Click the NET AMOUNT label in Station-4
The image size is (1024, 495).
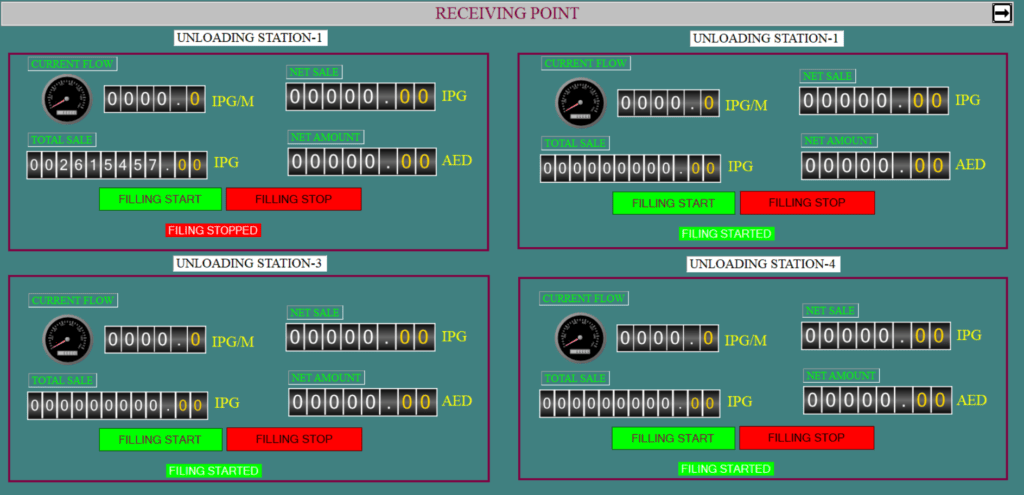click(x=841, y=375)
